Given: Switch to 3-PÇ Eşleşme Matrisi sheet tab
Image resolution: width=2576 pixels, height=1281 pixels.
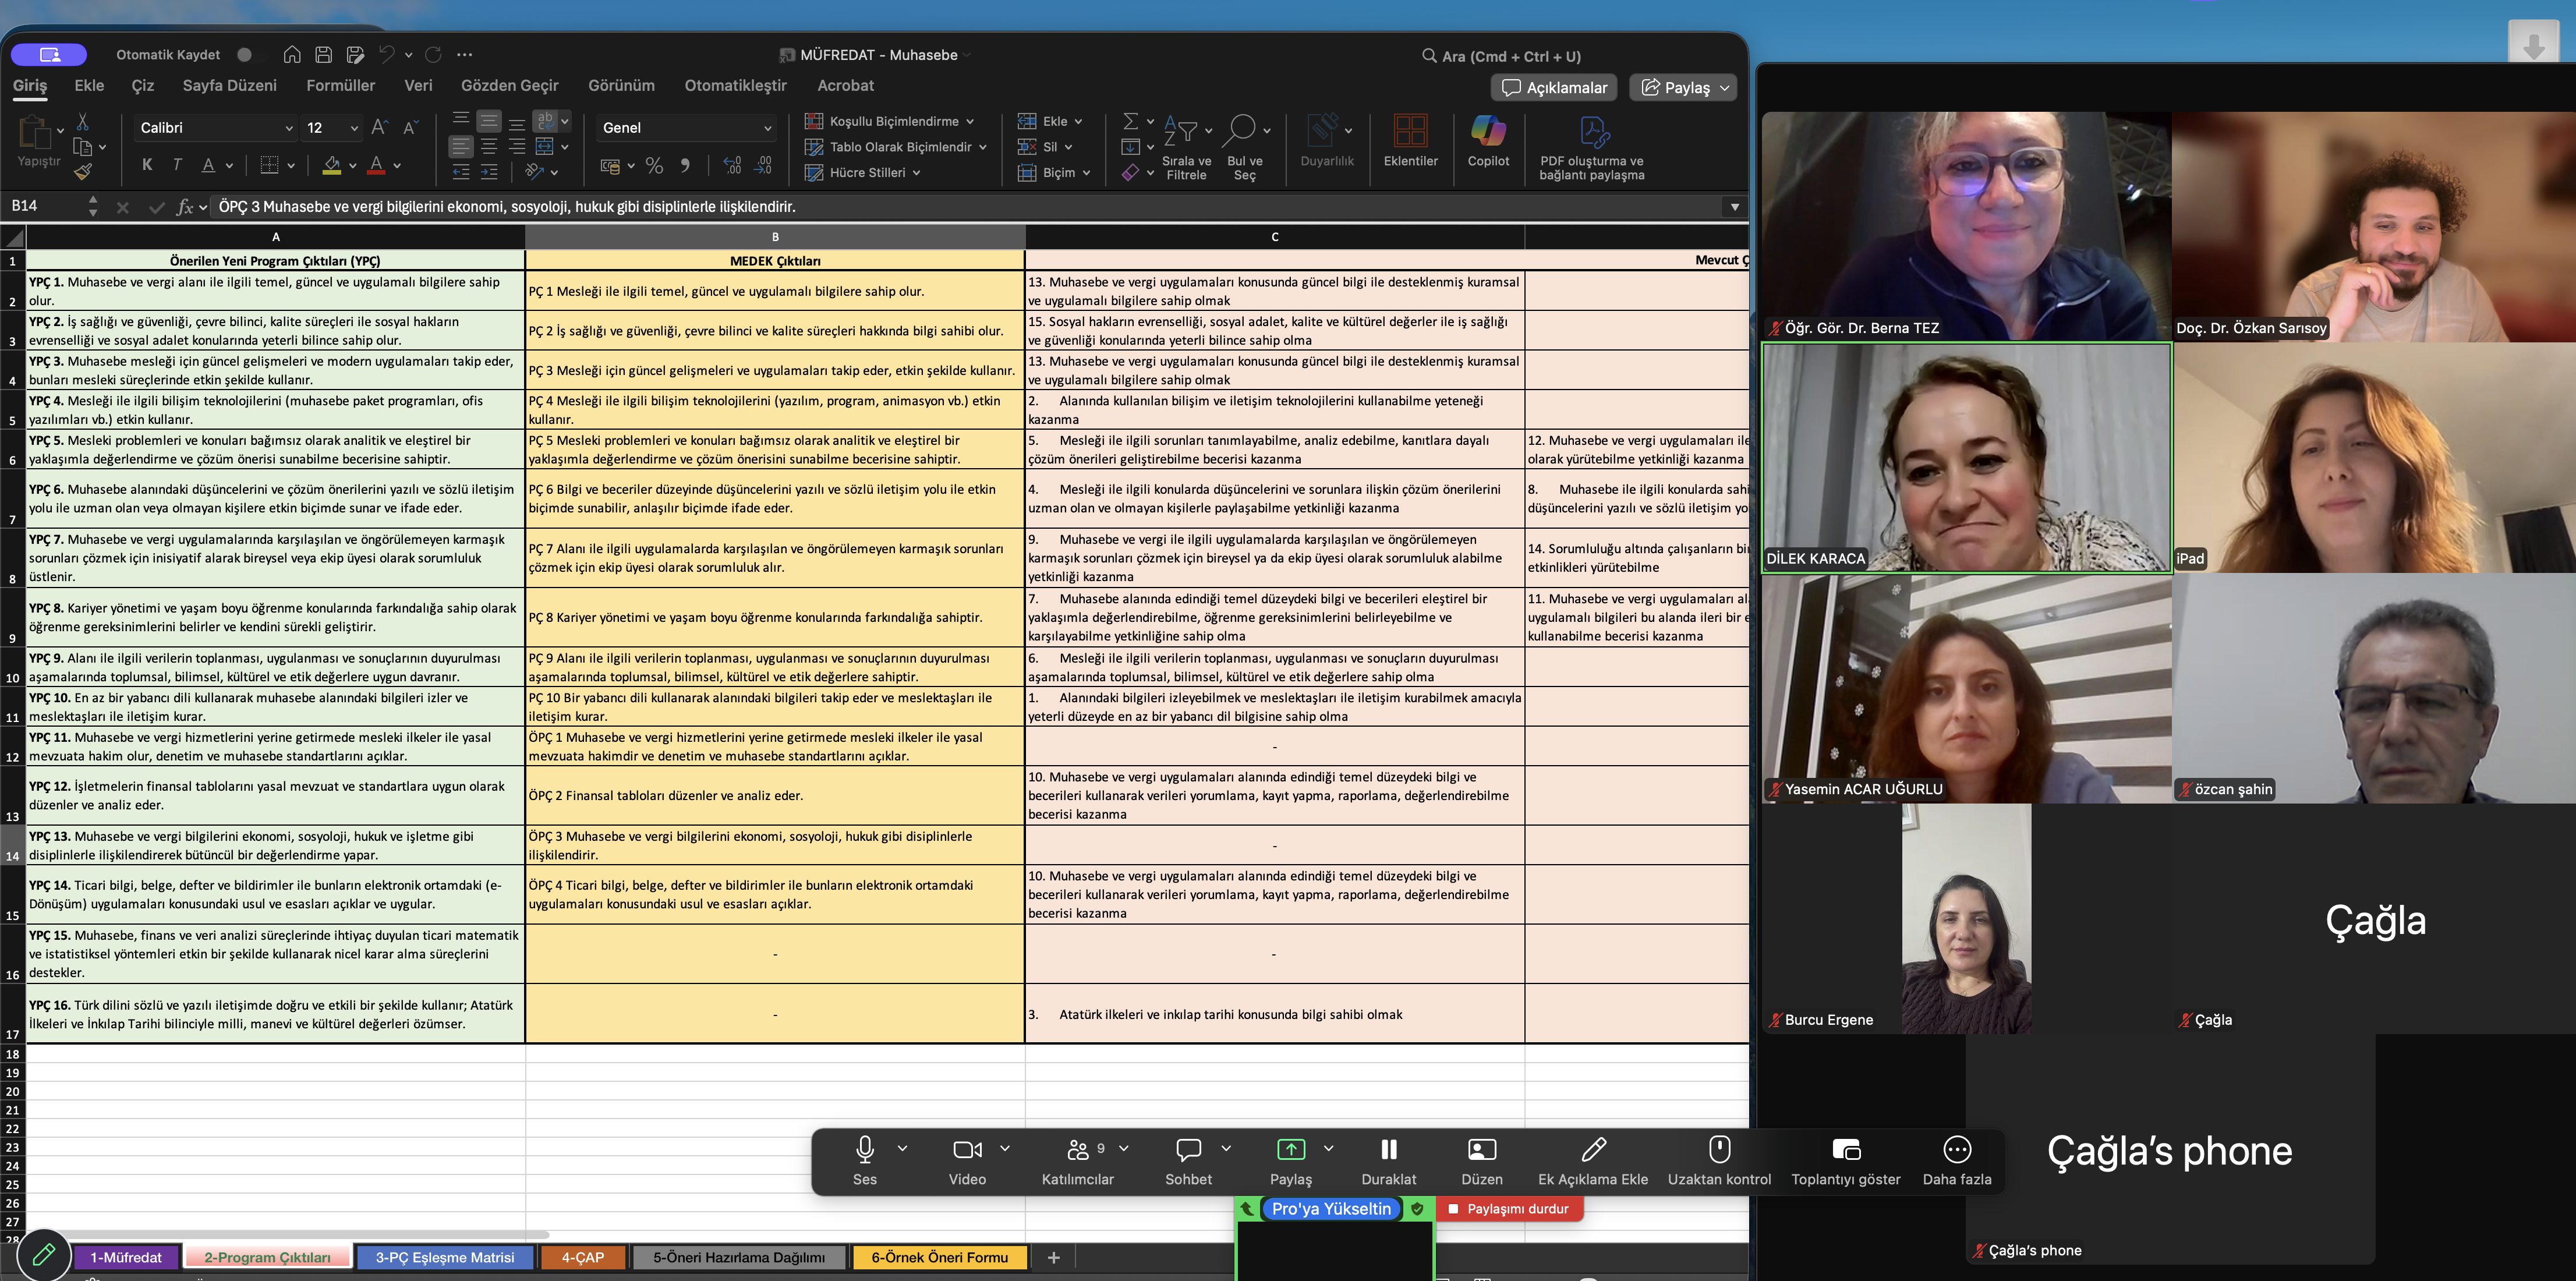Looking at the screenshot, I should pyautogui.click(x=445, y=1257).
